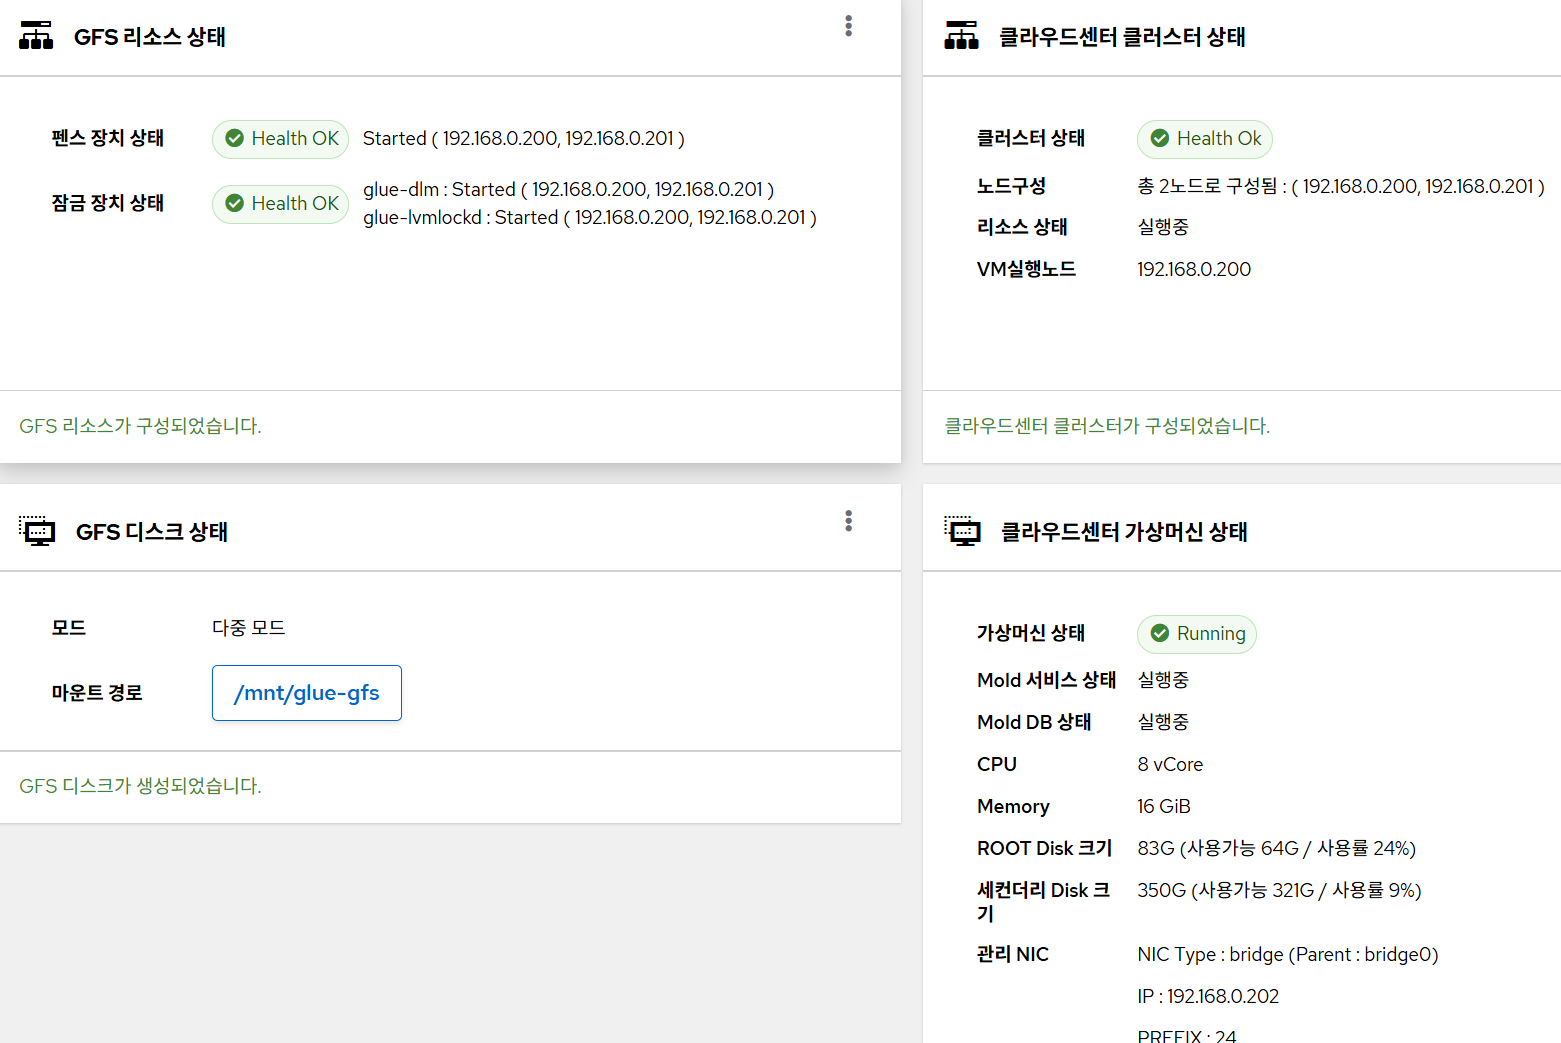Click the 잠금 장치 Health OK check icon
The width and height of the screenshot is (1561, 1043).
click(x=235, y=204)
